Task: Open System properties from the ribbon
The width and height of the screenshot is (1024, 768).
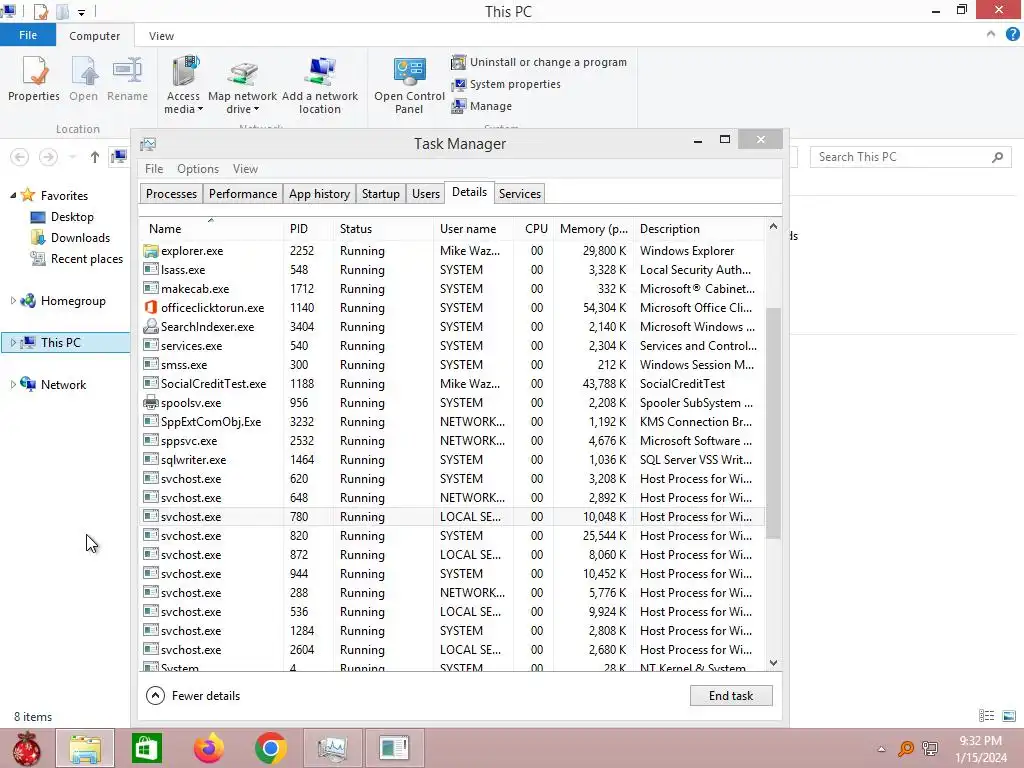Action: pyautogui.click(x=506, y=84)
